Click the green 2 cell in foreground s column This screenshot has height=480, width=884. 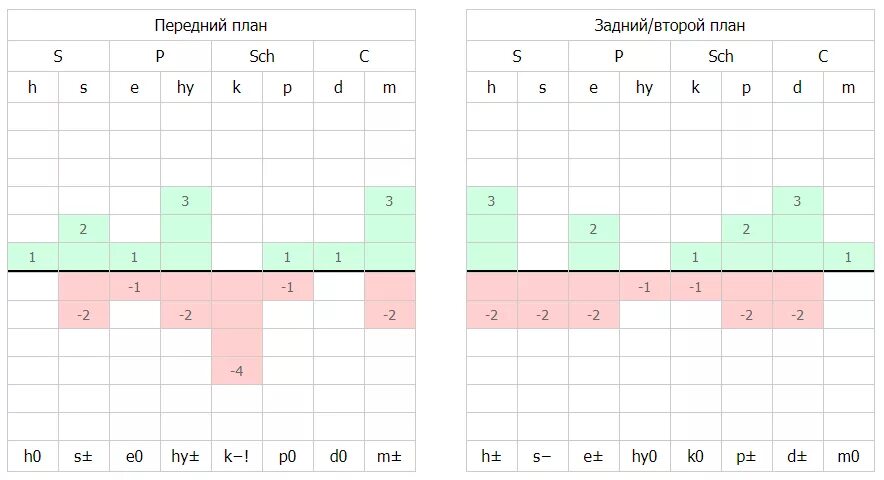pos(83,229)
